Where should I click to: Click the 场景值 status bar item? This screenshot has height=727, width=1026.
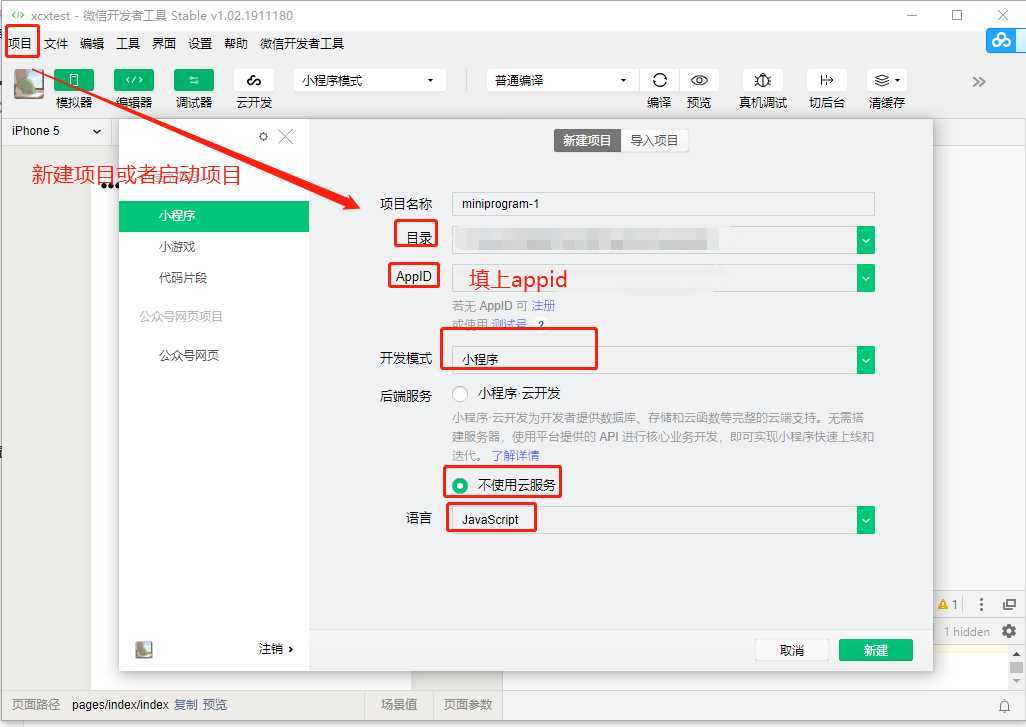399,705
